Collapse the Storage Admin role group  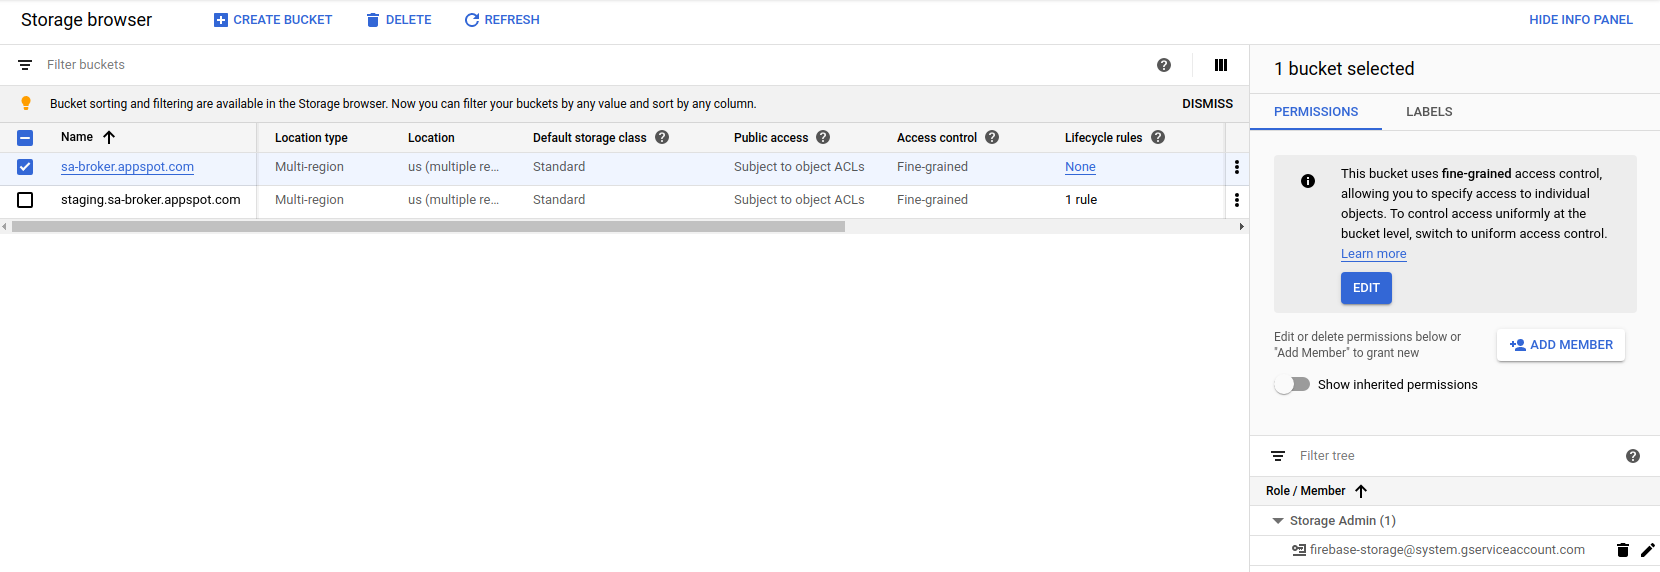coord(1278,521)
